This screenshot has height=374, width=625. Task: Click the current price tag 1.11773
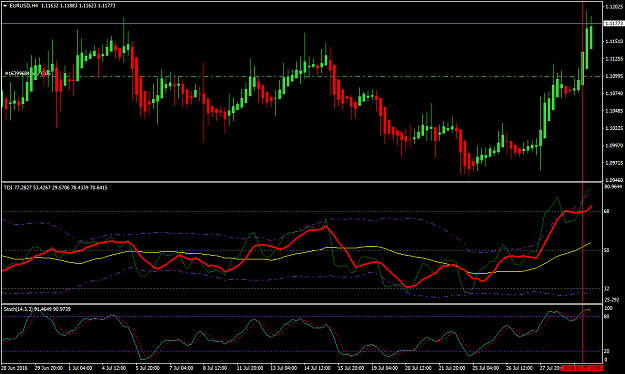pos(614,24)
